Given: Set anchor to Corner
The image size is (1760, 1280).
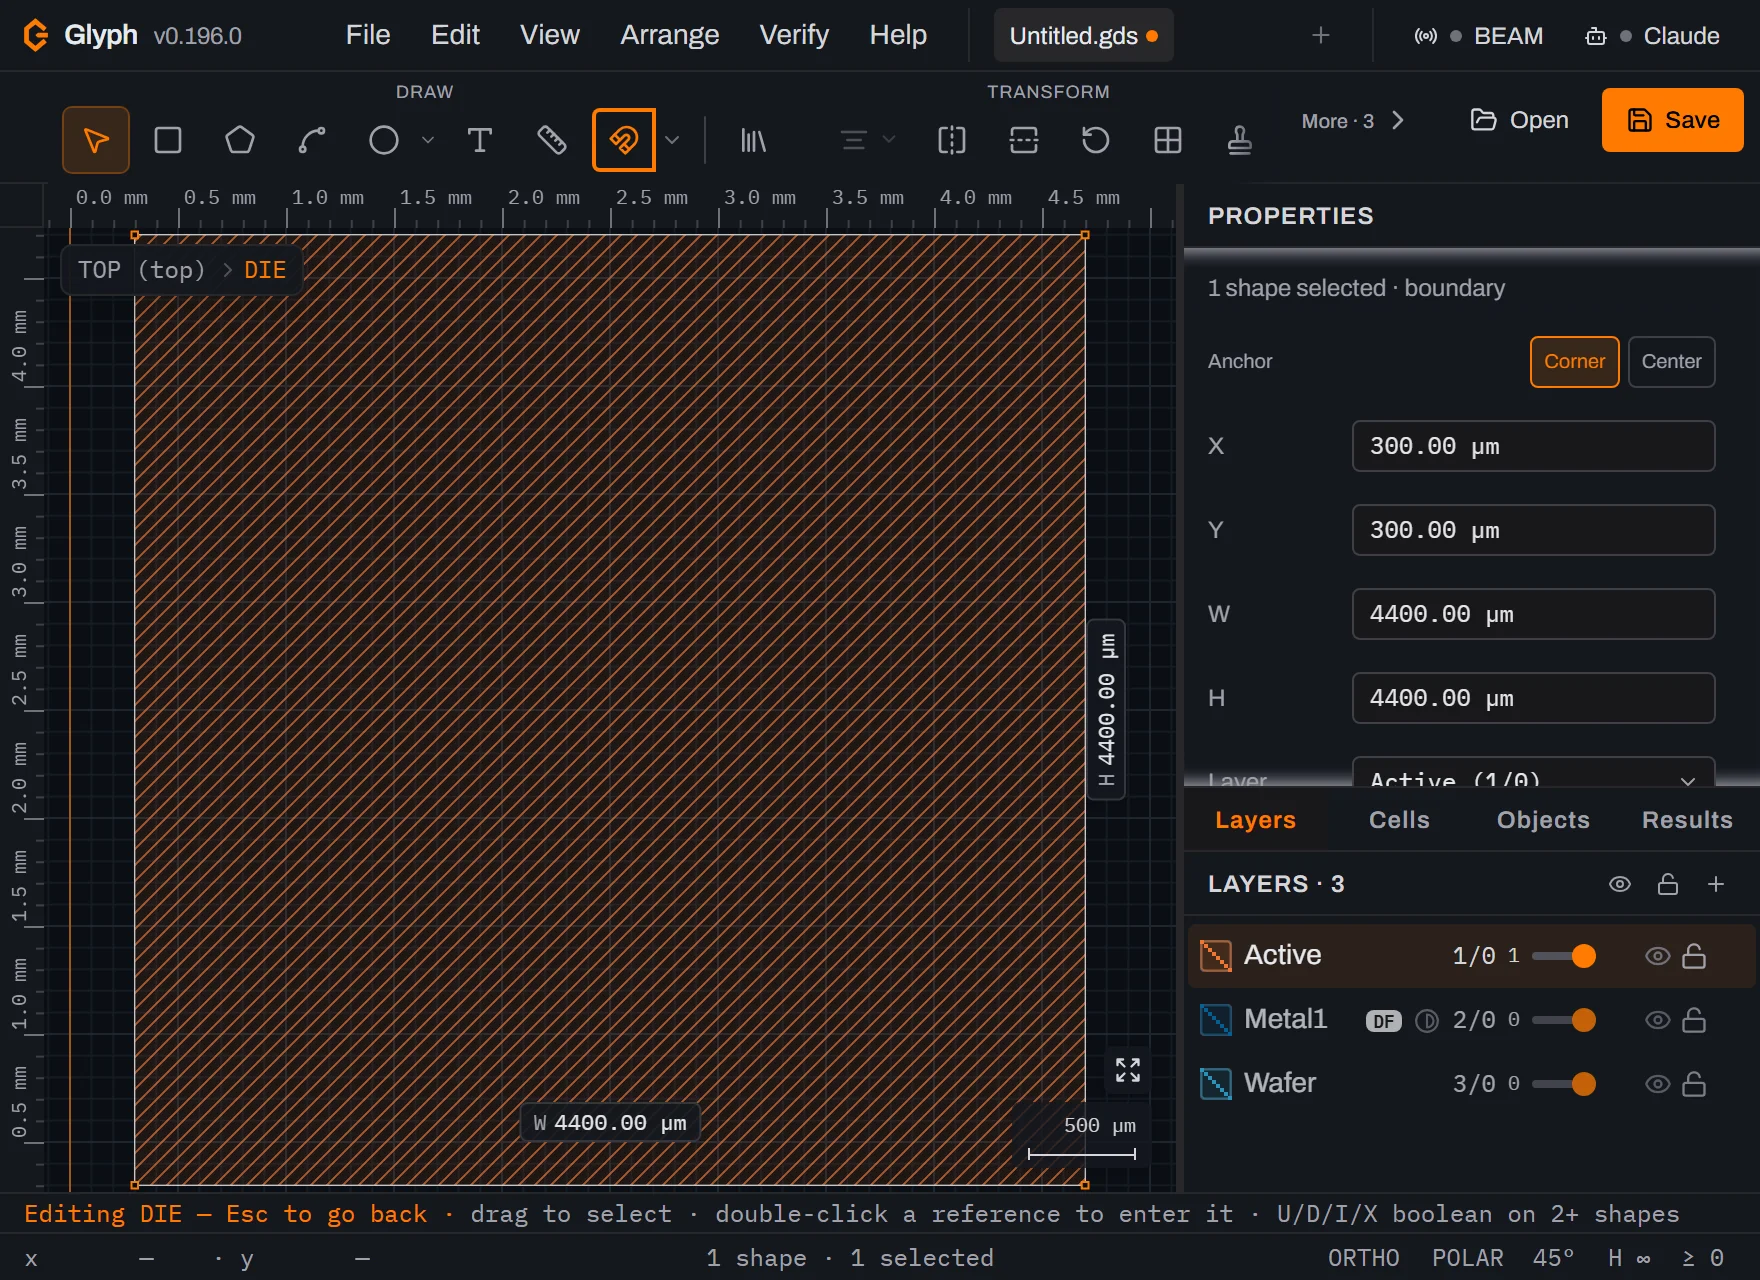Looking at the screenshot, I should 1574,362.
